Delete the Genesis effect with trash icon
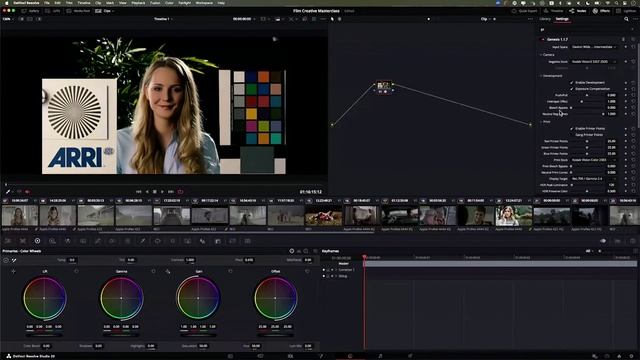This screenshot has width=640, height=360. (623, 40)
